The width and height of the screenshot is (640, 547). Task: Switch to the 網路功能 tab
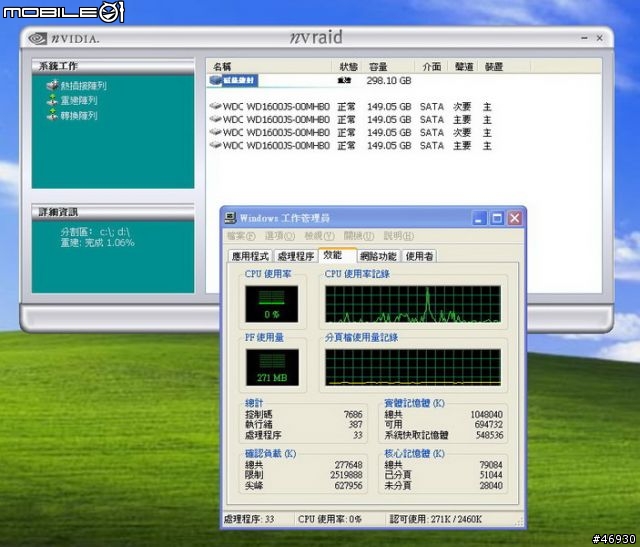pyautogui.click(x=378, y=256)
